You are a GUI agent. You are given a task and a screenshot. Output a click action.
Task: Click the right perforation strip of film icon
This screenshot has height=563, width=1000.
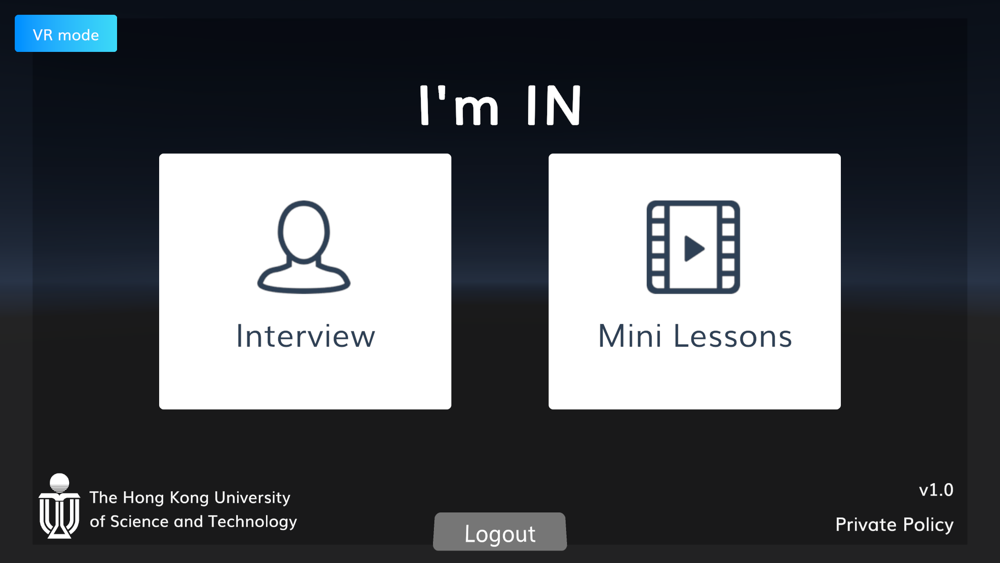point(728,247)
